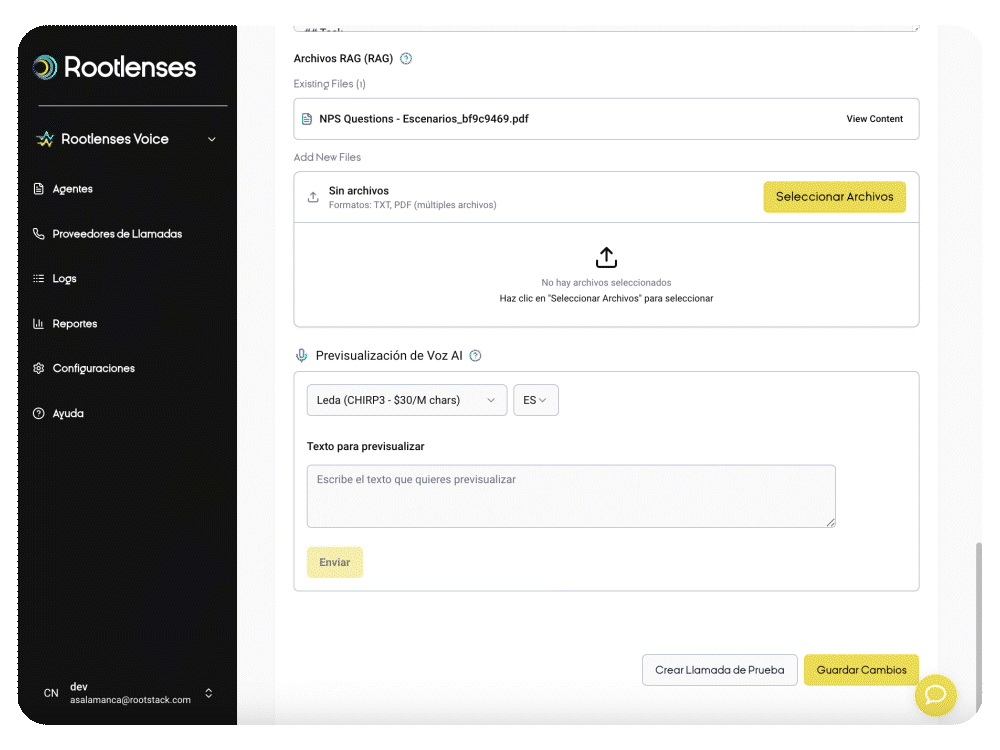Click the large upload icon in drop area
This screenshot has height=750, width=1000.
606,258
